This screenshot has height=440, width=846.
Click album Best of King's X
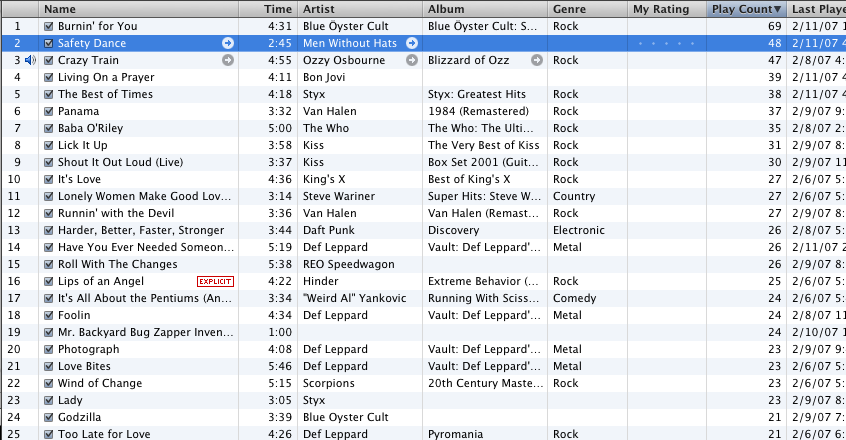click(x=469, y=180)
